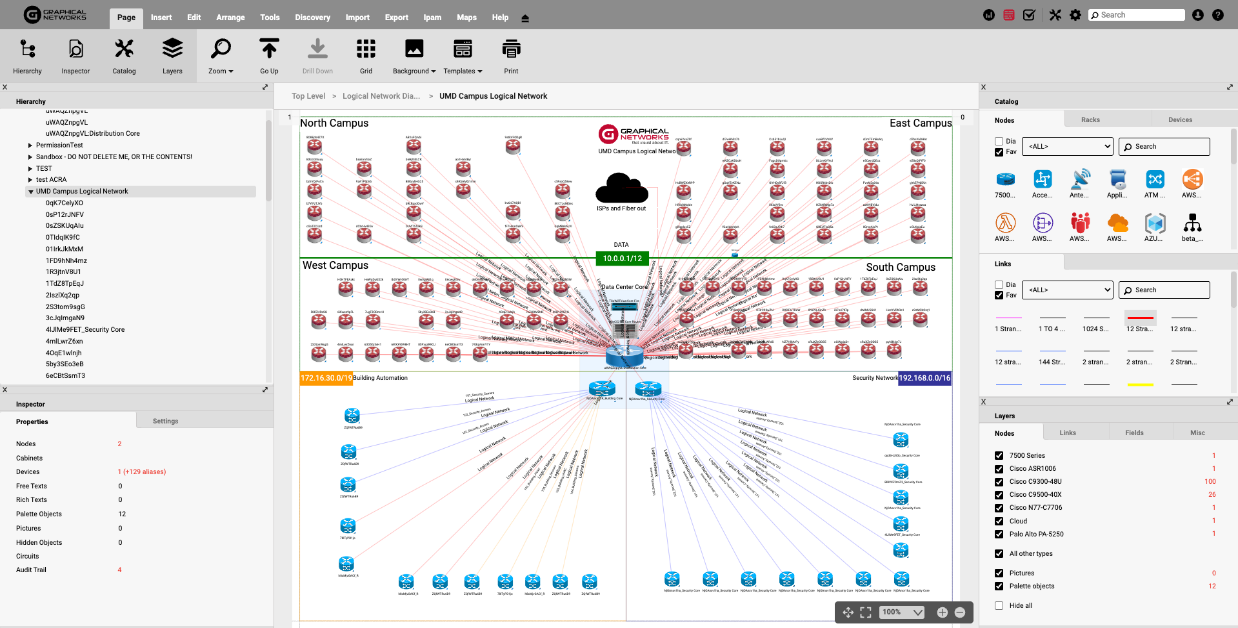Expand the PermissionTest tree node
Viewport: 1238px width, 628px height.
point(30,145)
